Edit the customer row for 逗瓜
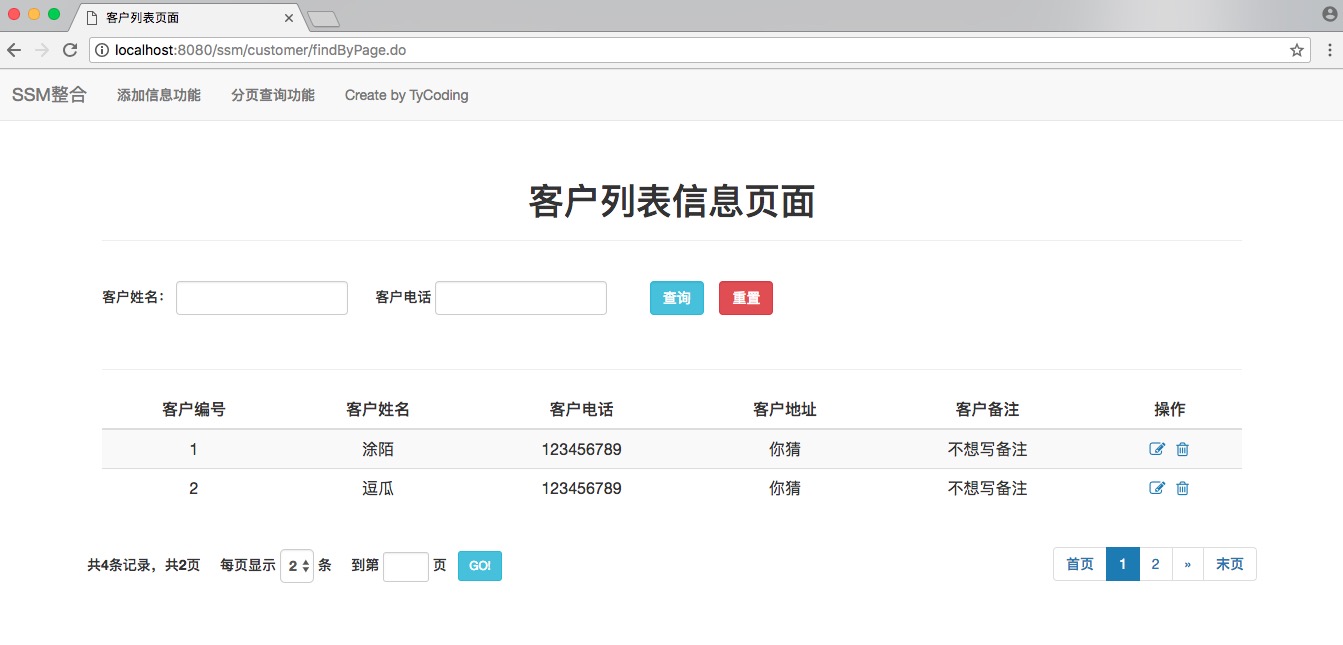 click(1157, 488)
